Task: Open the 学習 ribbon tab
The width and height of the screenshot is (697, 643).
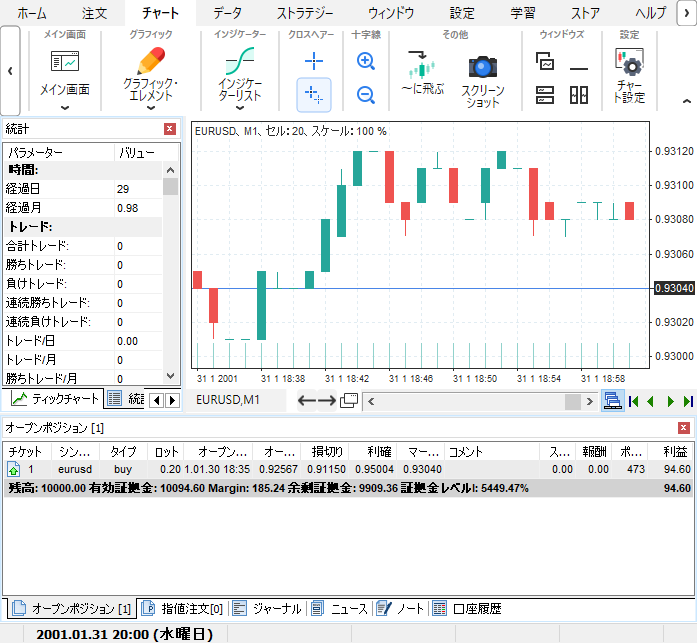Action: tap(523, 13)
